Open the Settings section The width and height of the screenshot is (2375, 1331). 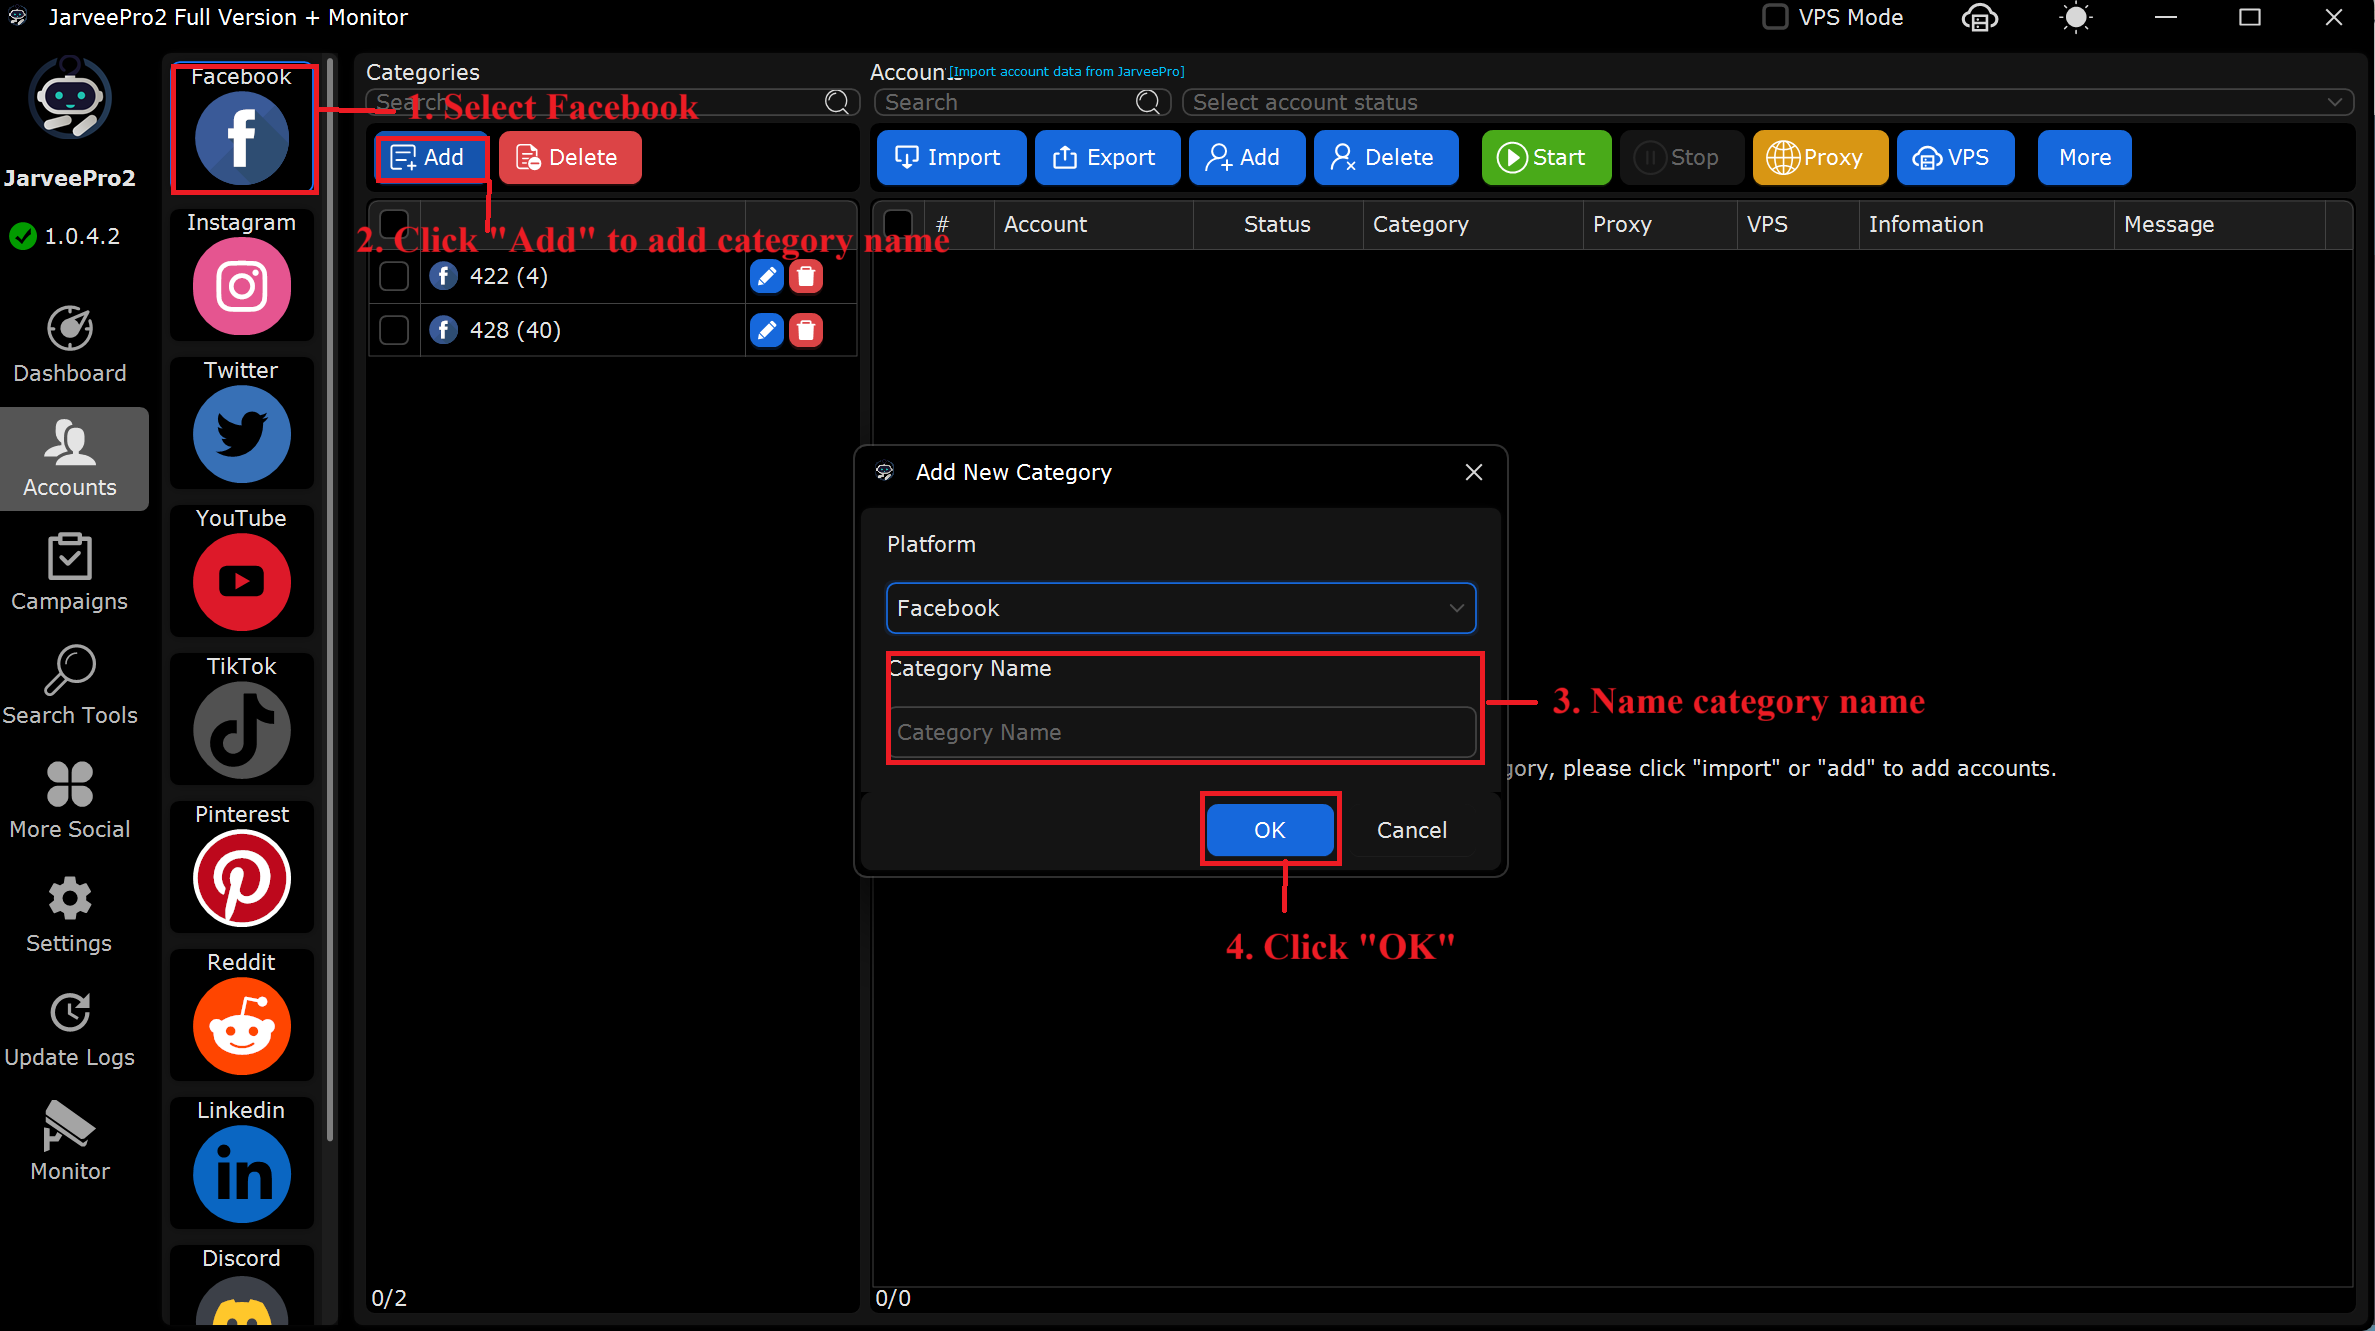pos(70,915)
